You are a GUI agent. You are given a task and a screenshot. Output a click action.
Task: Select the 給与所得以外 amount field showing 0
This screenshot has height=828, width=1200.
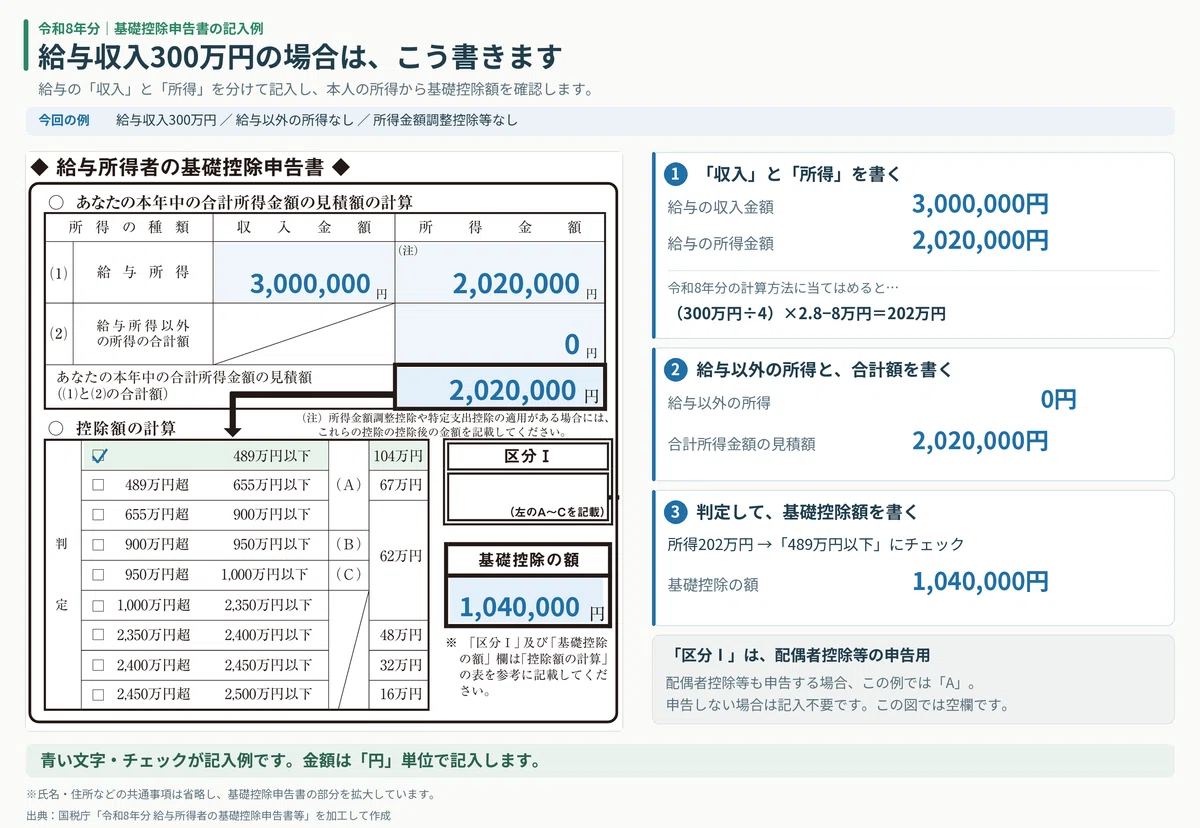pyautogui.click(x=500, y=333)
